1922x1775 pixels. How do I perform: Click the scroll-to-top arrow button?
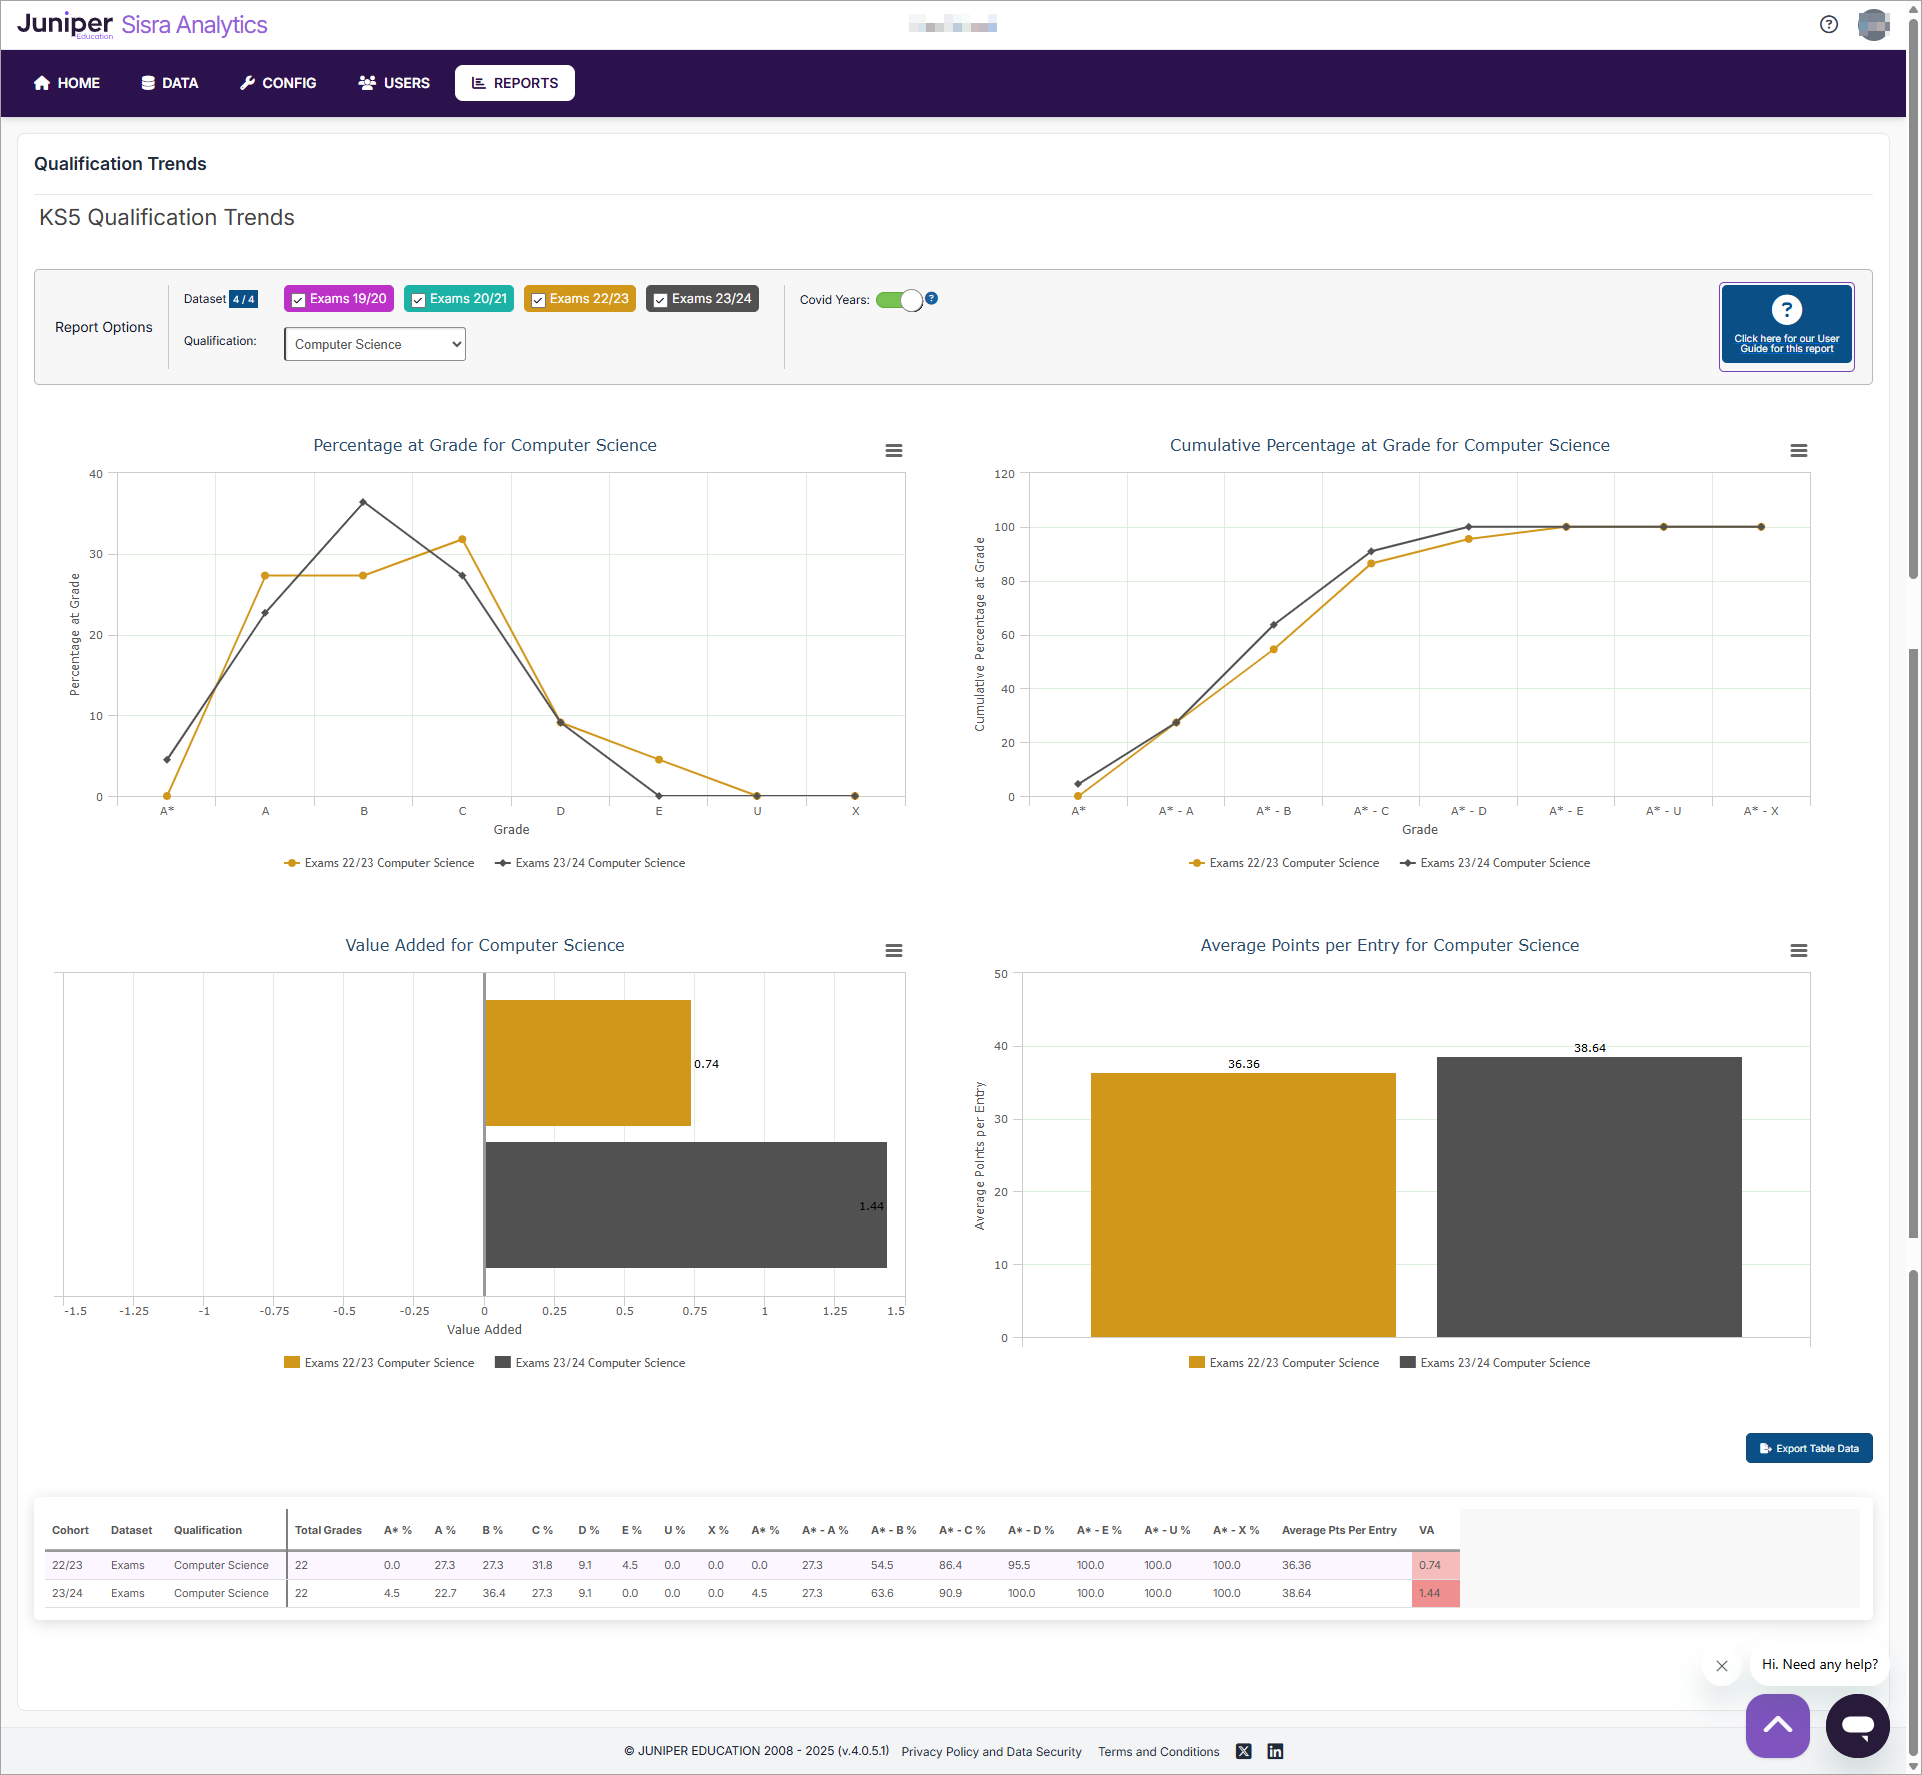coord(1777,1725)
